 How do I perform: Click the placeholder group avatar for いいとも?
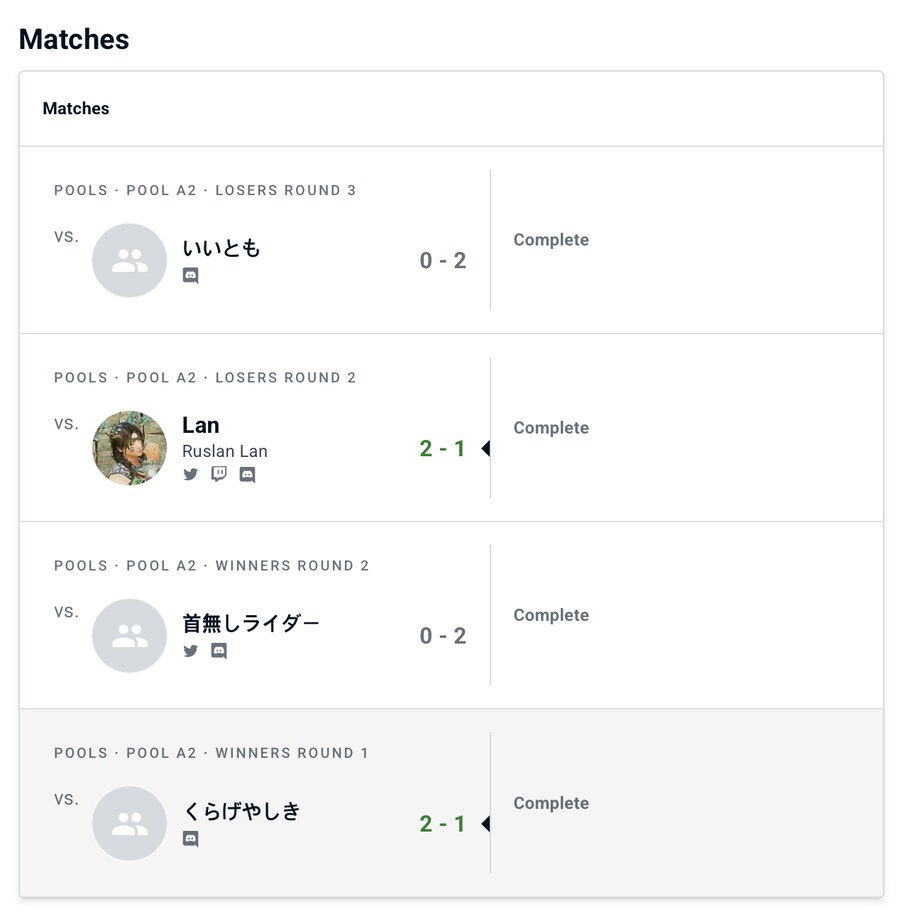coord(129,260)
